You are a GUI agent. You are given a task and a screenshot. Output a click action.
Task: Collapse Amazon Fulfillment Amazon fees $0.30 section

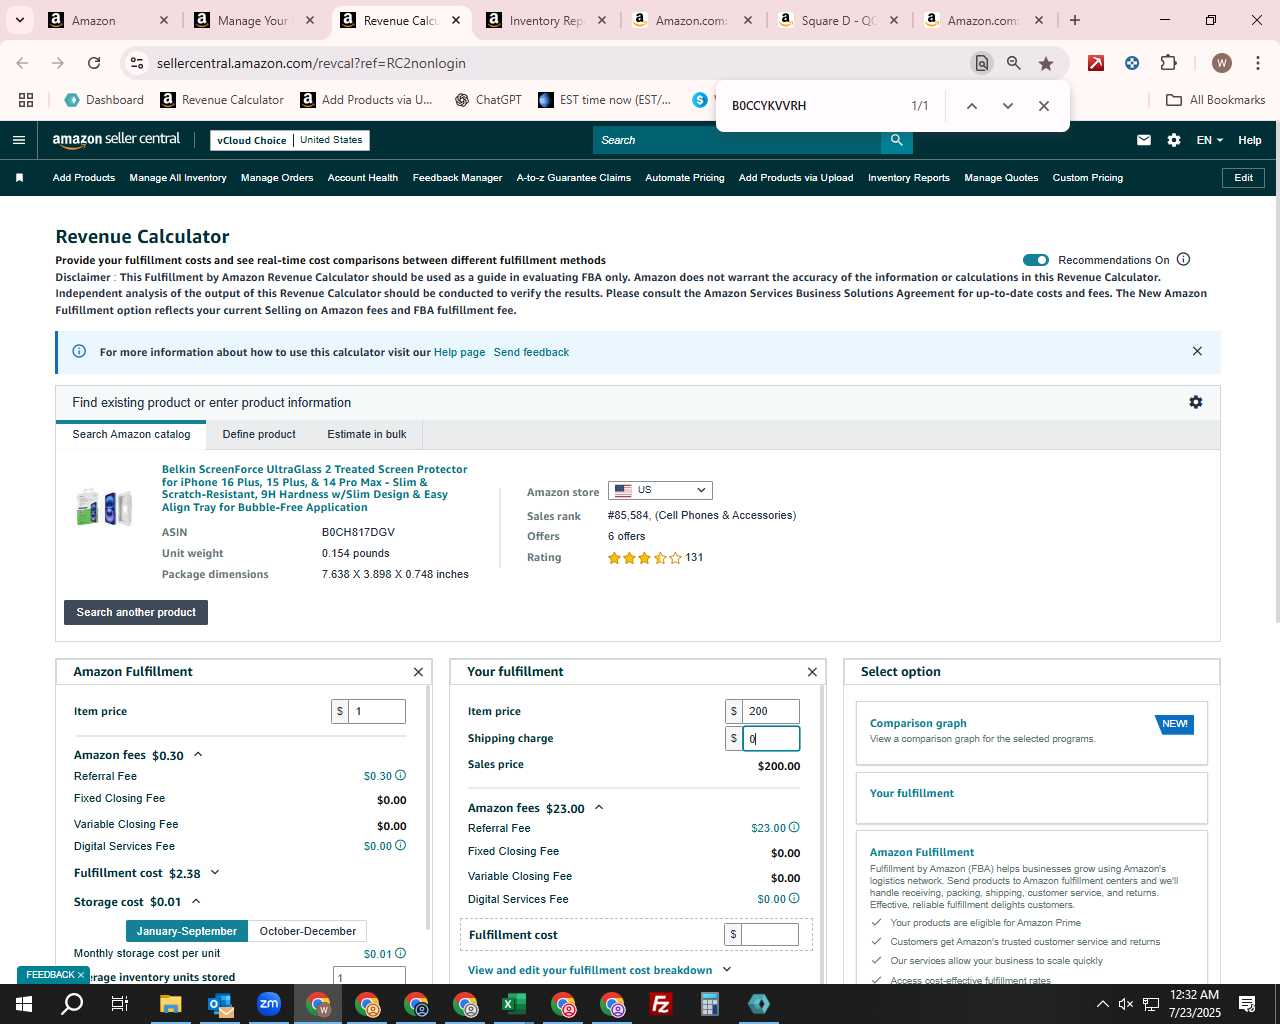pyautogui.click(x=198, y=755)
